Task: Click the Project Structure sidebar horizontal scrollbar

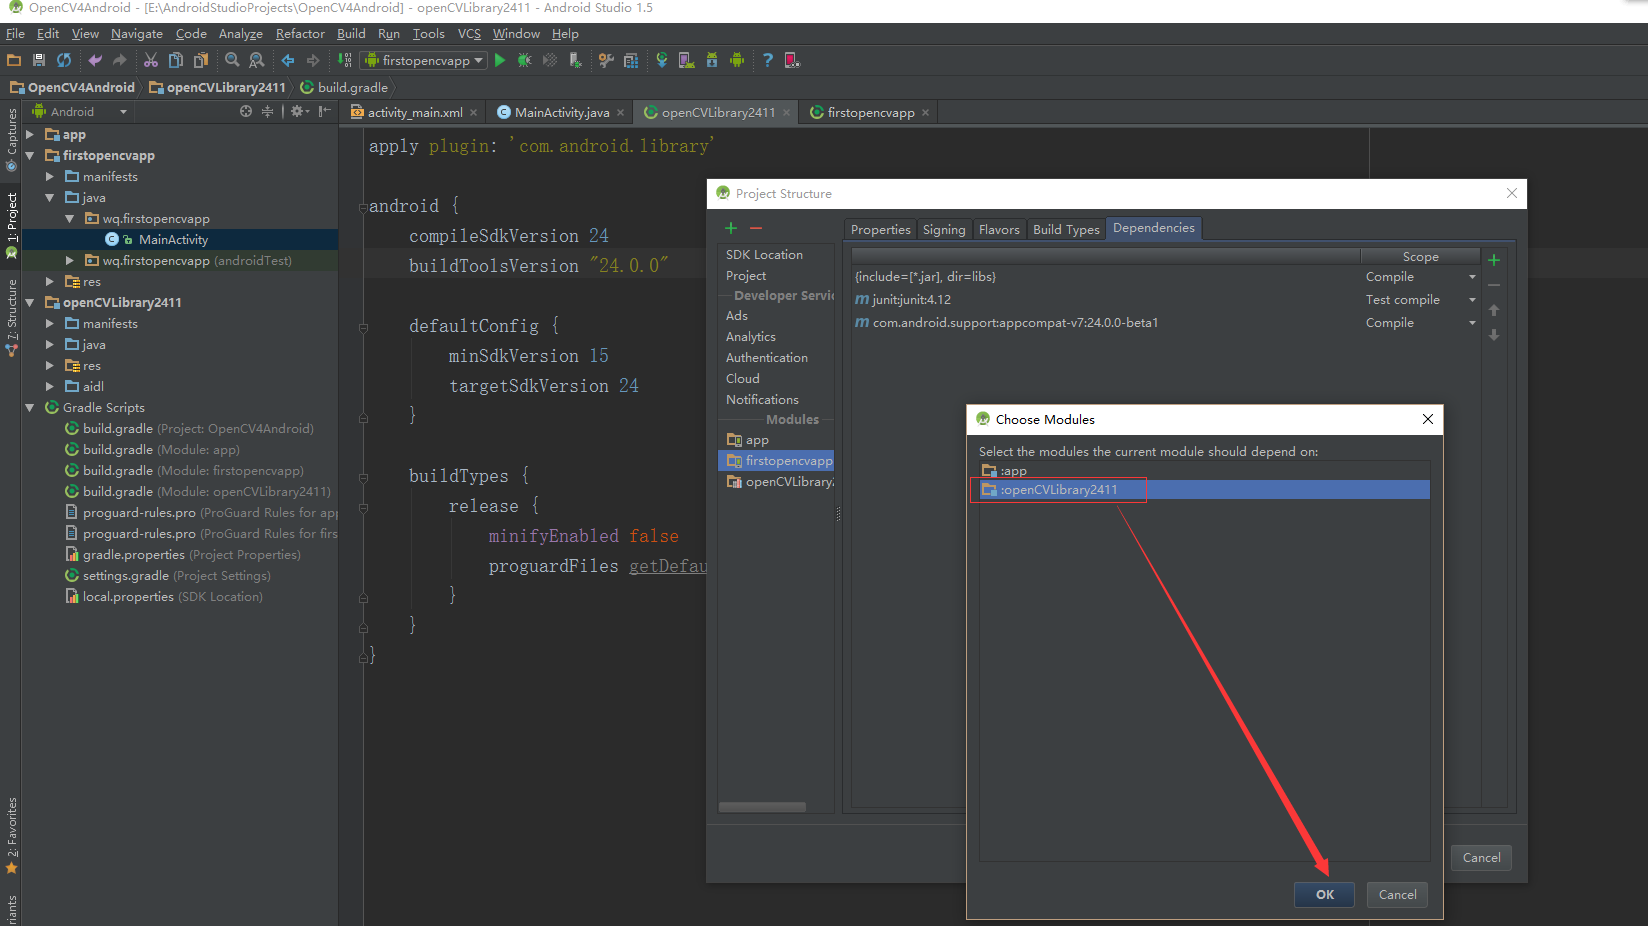Action: pos(762,807)
